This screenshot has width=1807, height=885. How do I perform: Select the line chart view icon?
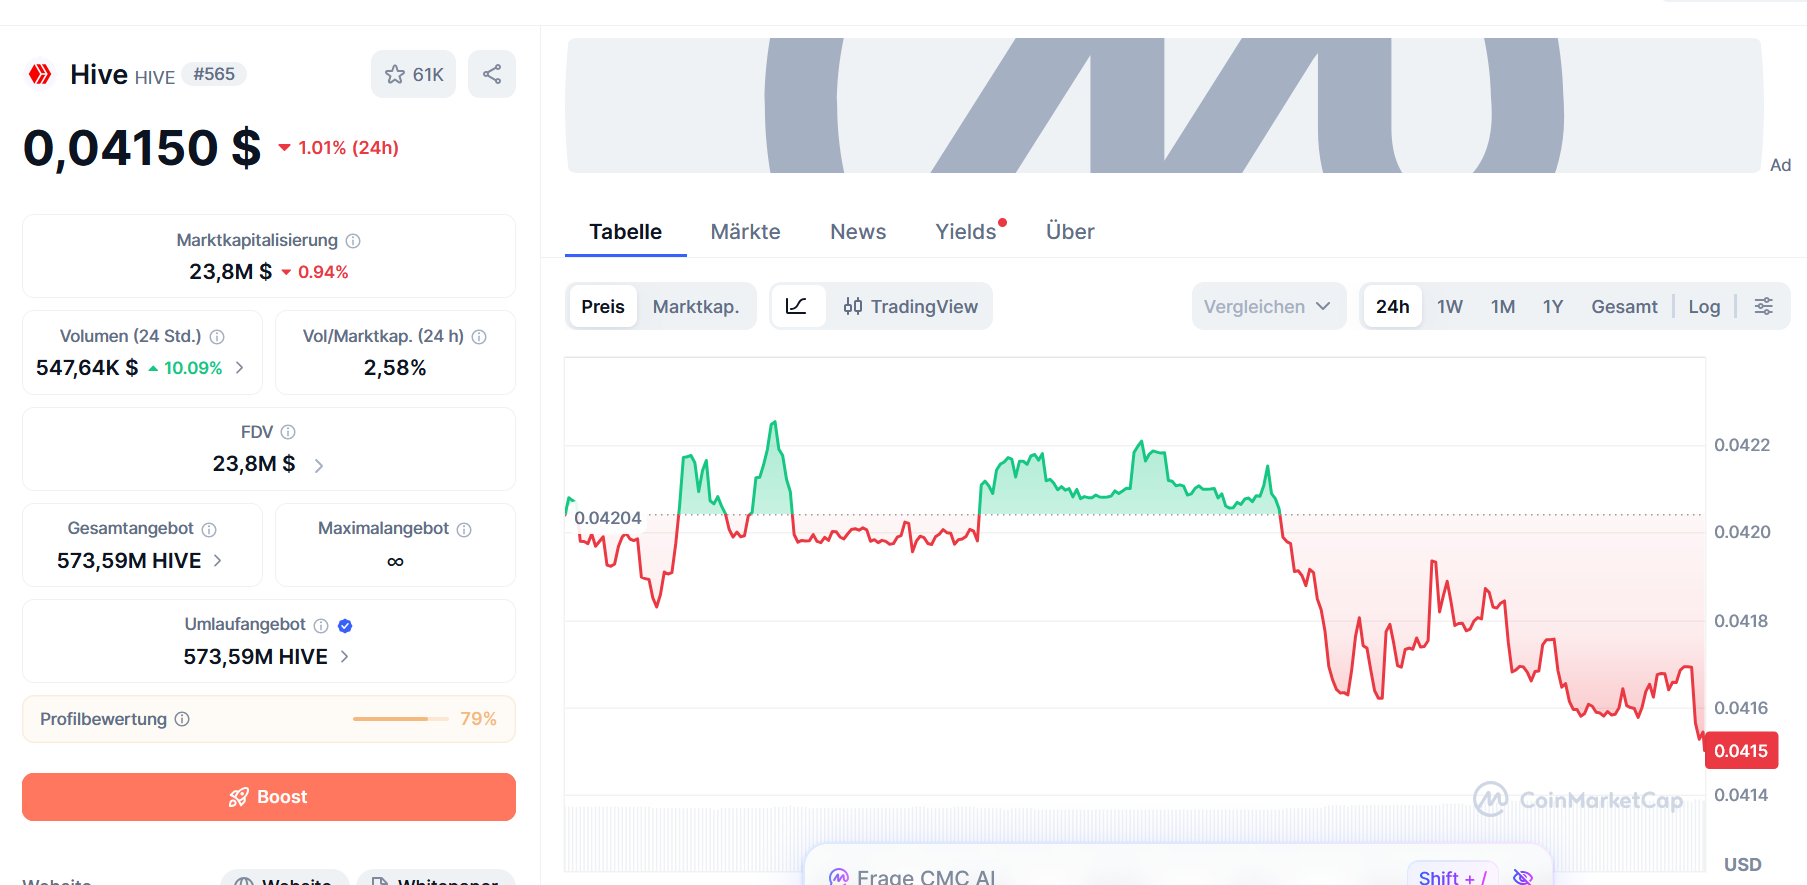(x=797, y=306)
